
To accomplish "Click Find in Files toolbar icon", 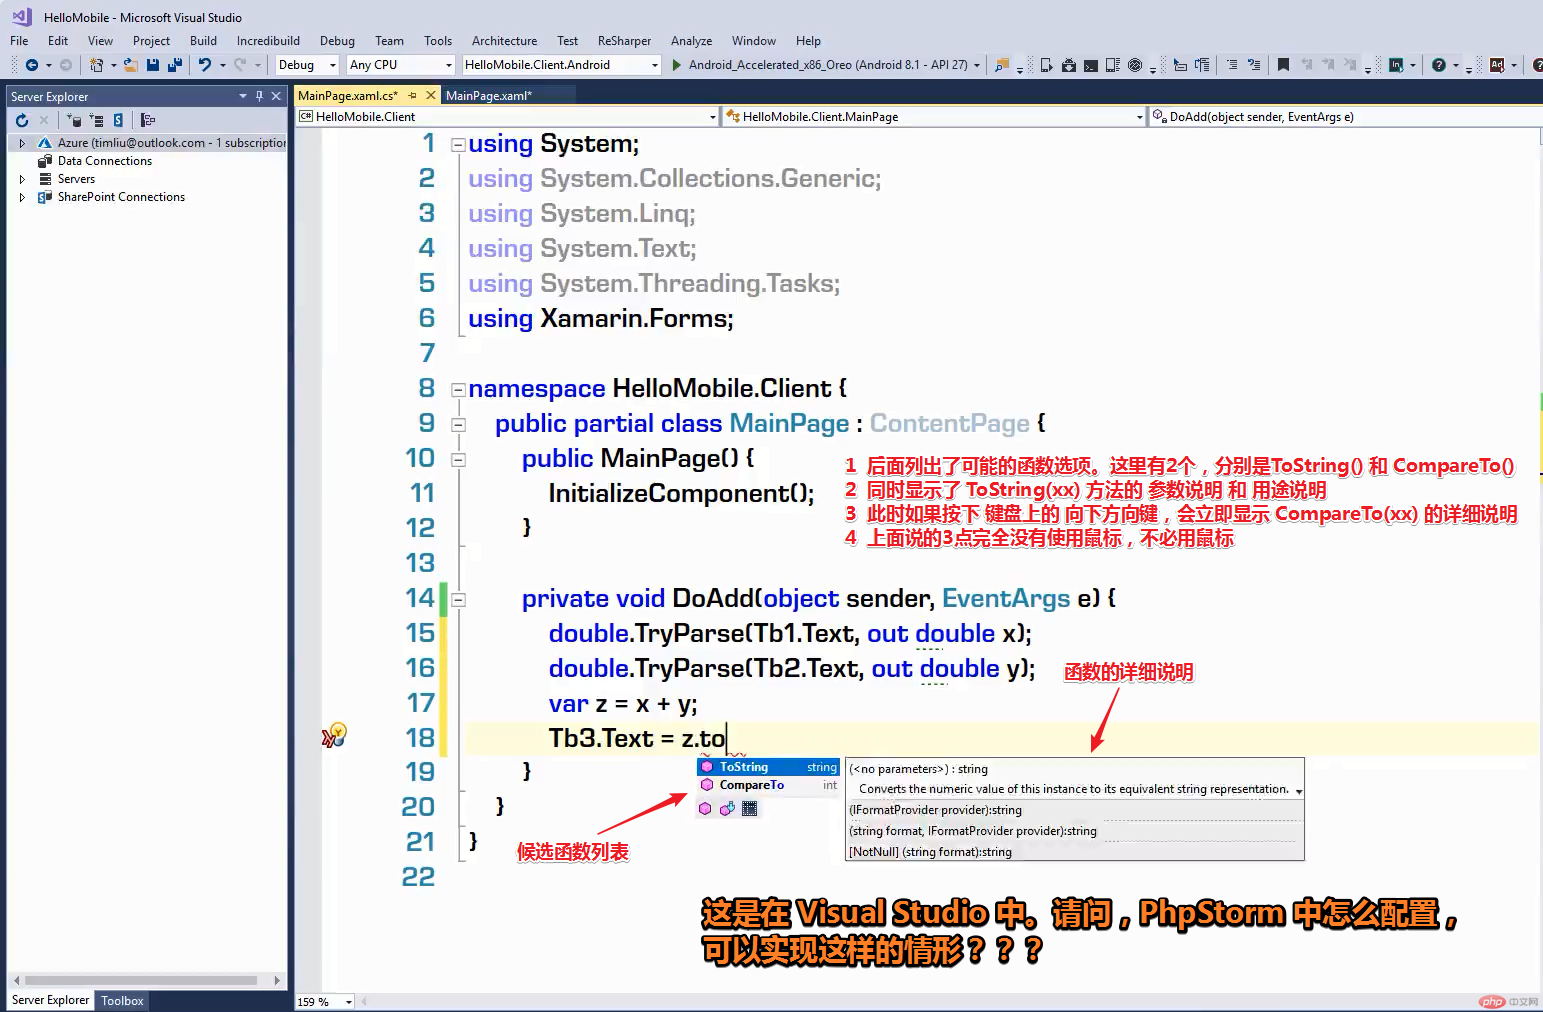I will tap(1001, 65).
